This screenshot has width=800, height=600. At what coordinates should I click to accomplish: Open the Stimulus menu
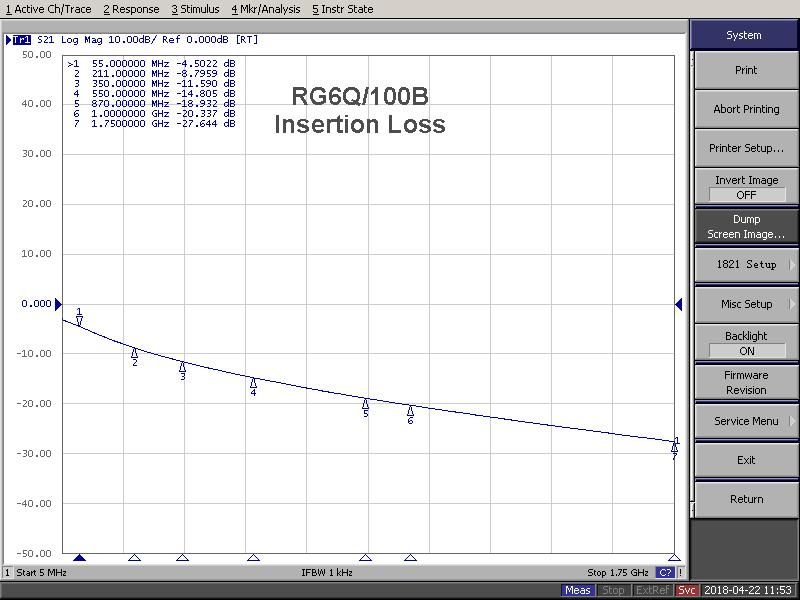click(195, 9)
